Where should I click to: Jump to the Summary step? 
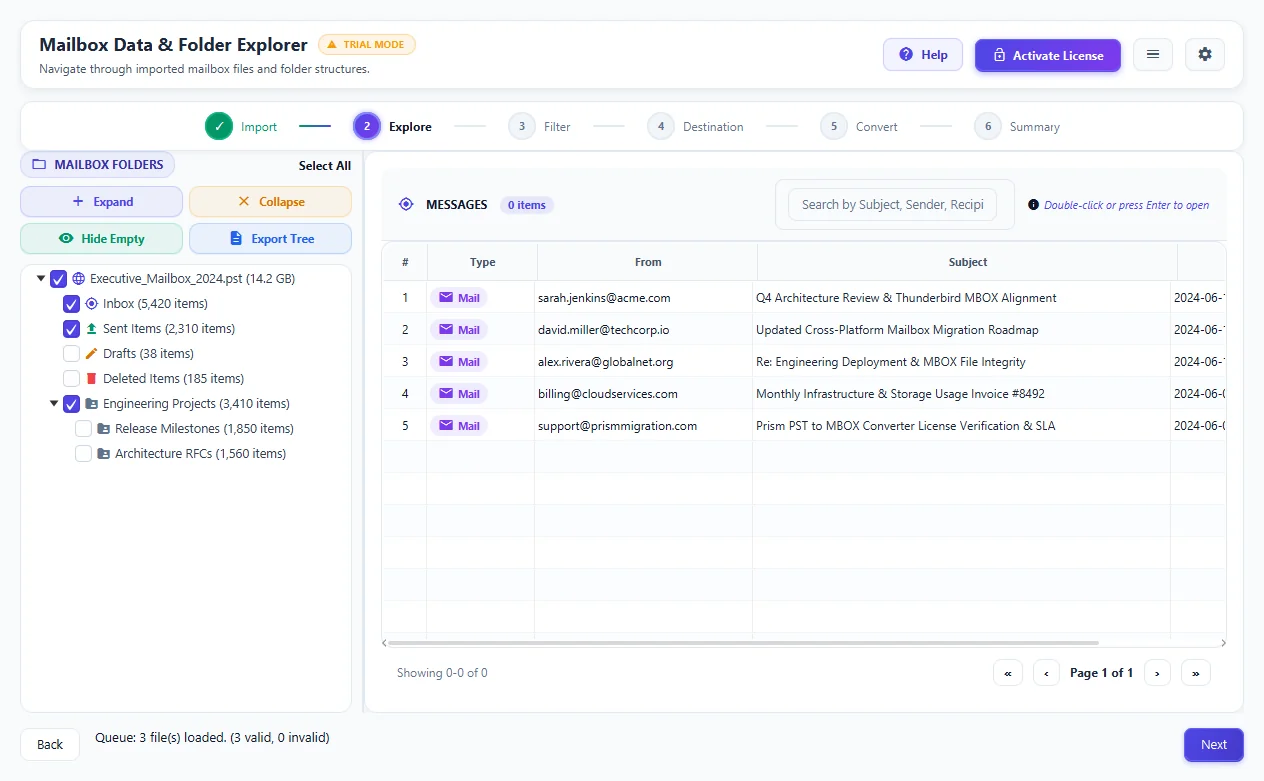point(1017,127)
